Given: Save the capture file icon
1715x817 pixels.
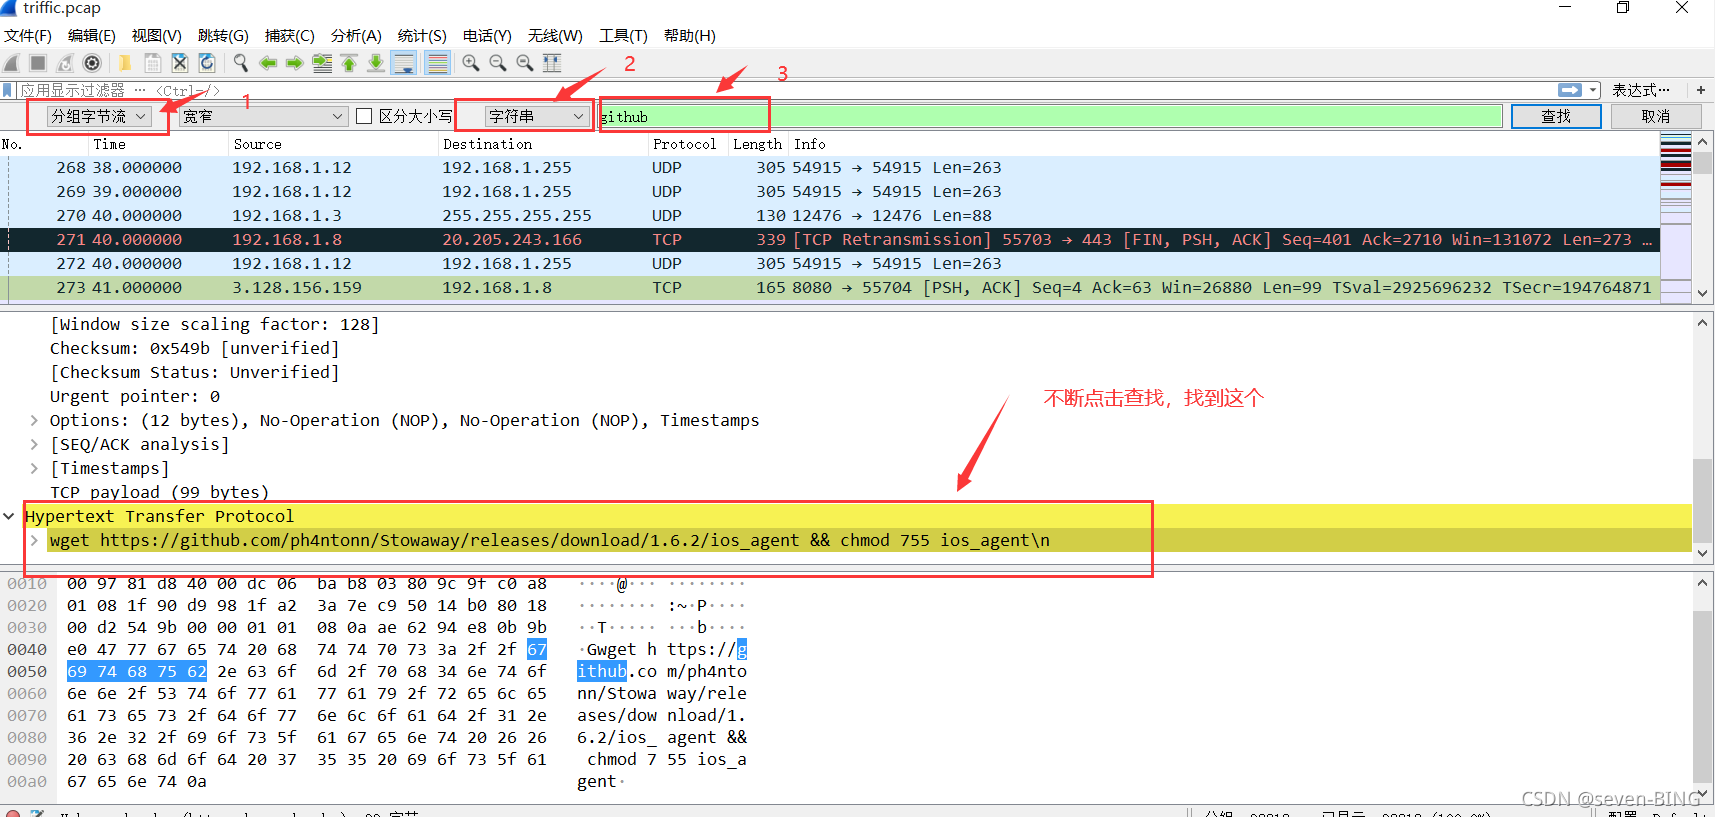Looking at the screenshot, I should 152,63.
